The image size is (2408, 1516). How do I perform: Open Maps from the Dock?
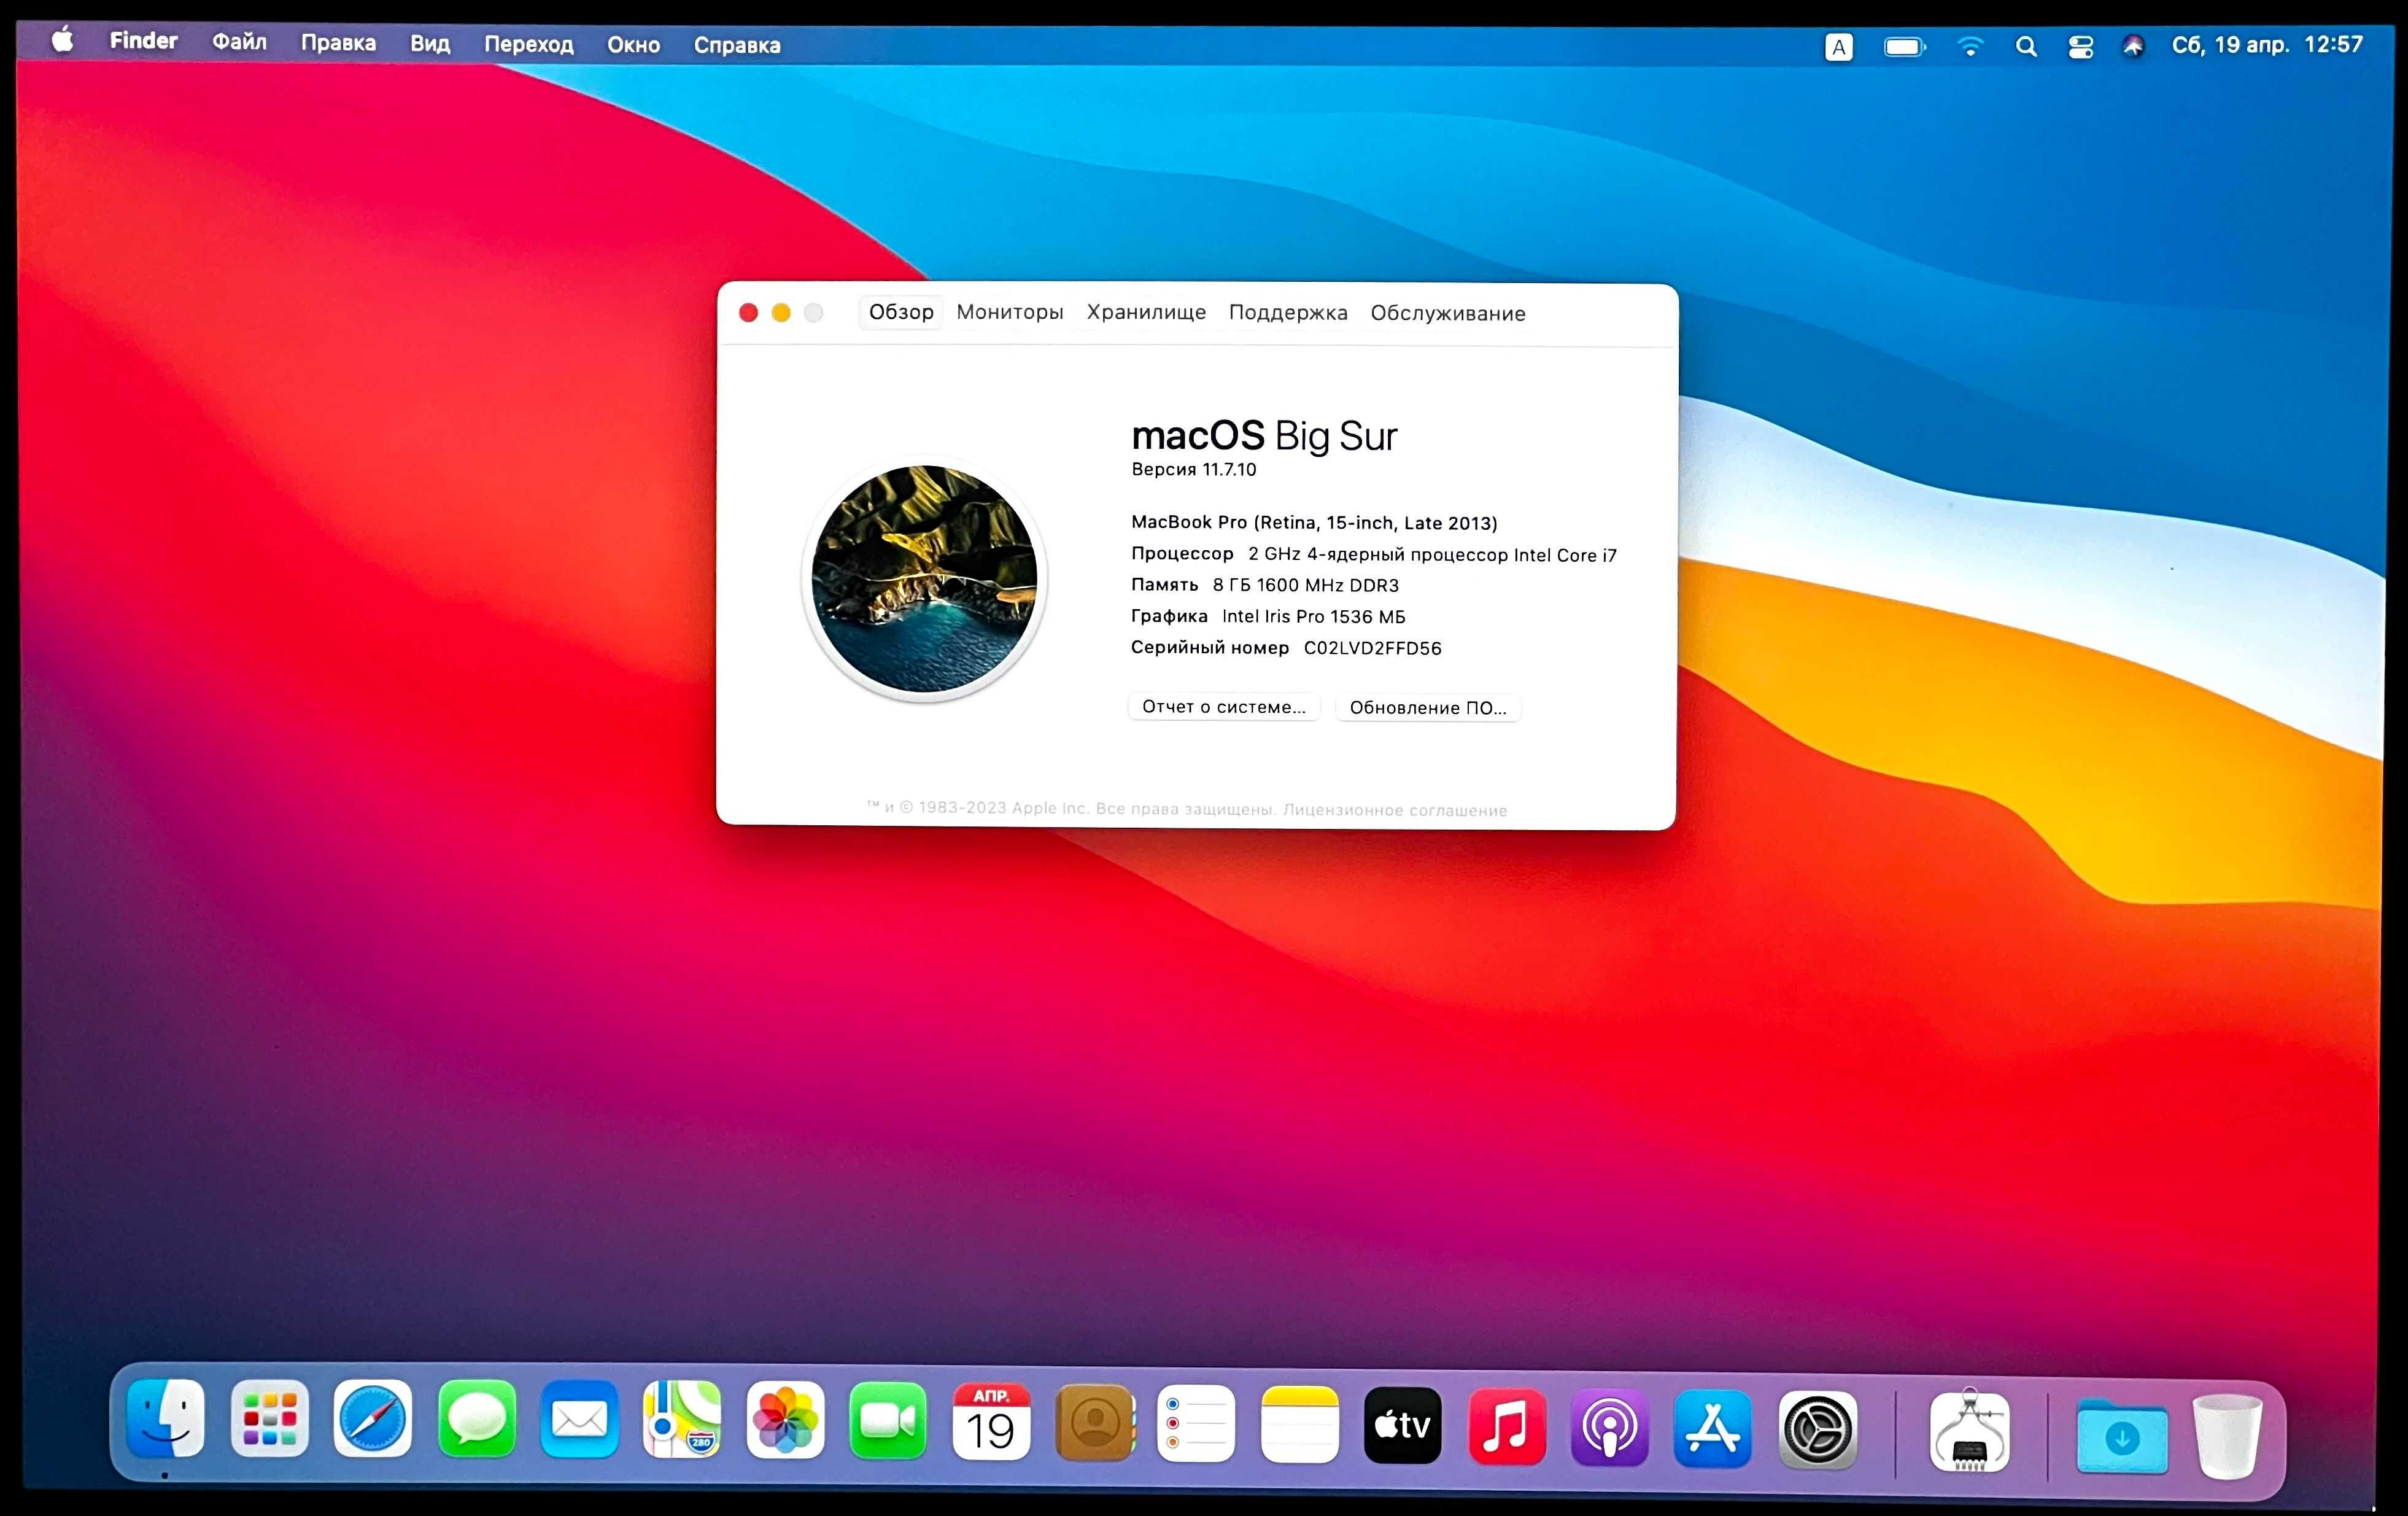(682, 1421)
